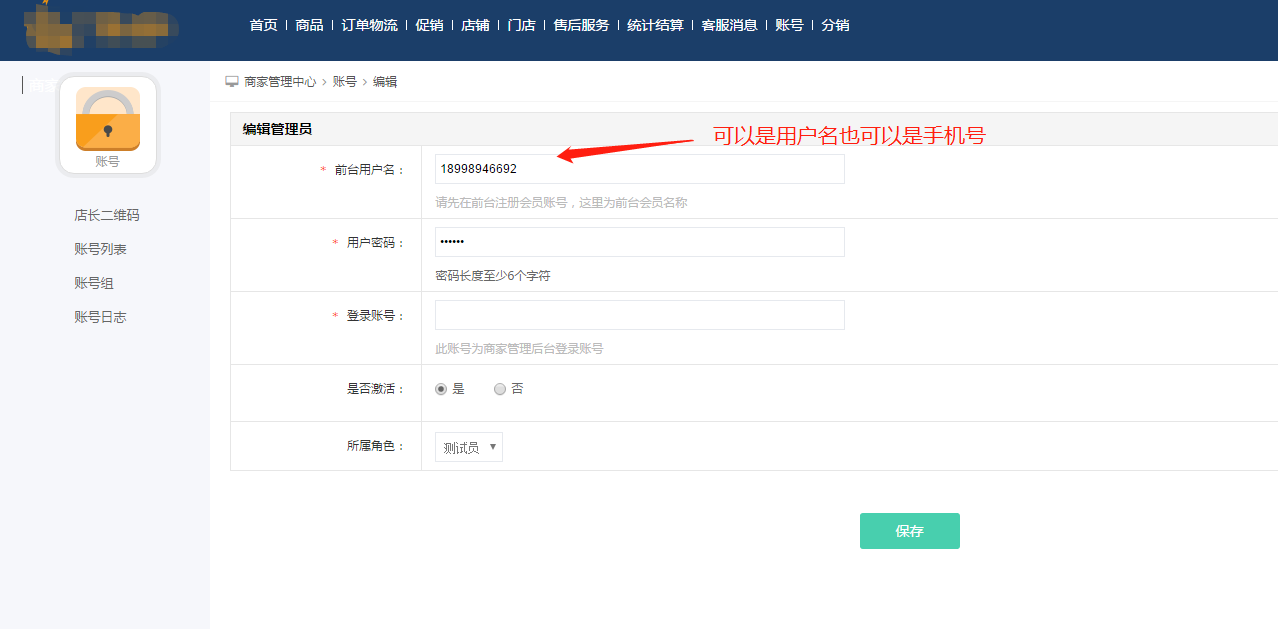Click the monitor icon in breadcrumb
The image size is (1278, 629).
(232, 81)
